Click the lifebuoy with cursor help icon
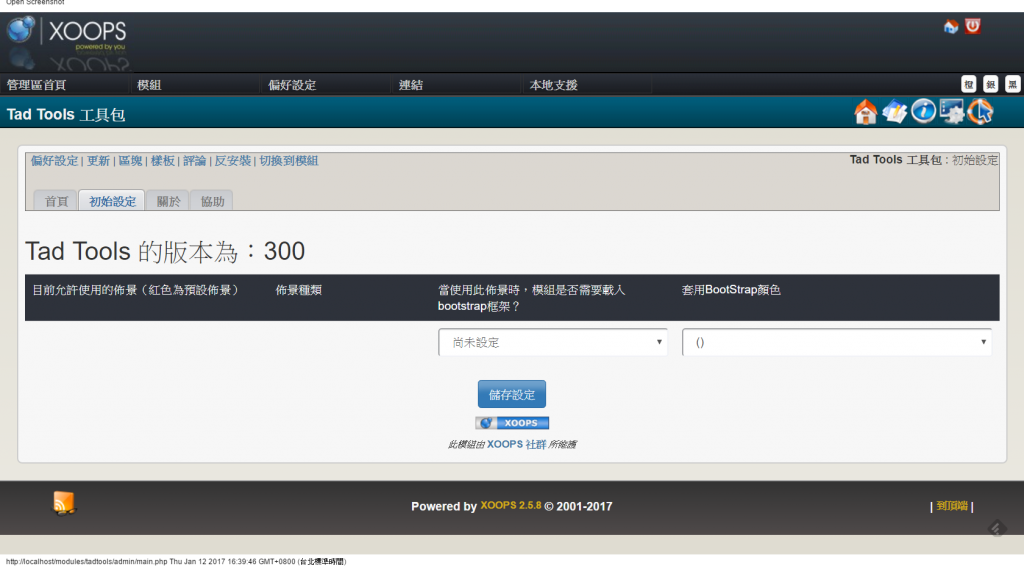Viewport: 1024px width, 566px height. [x=981, y=112]
